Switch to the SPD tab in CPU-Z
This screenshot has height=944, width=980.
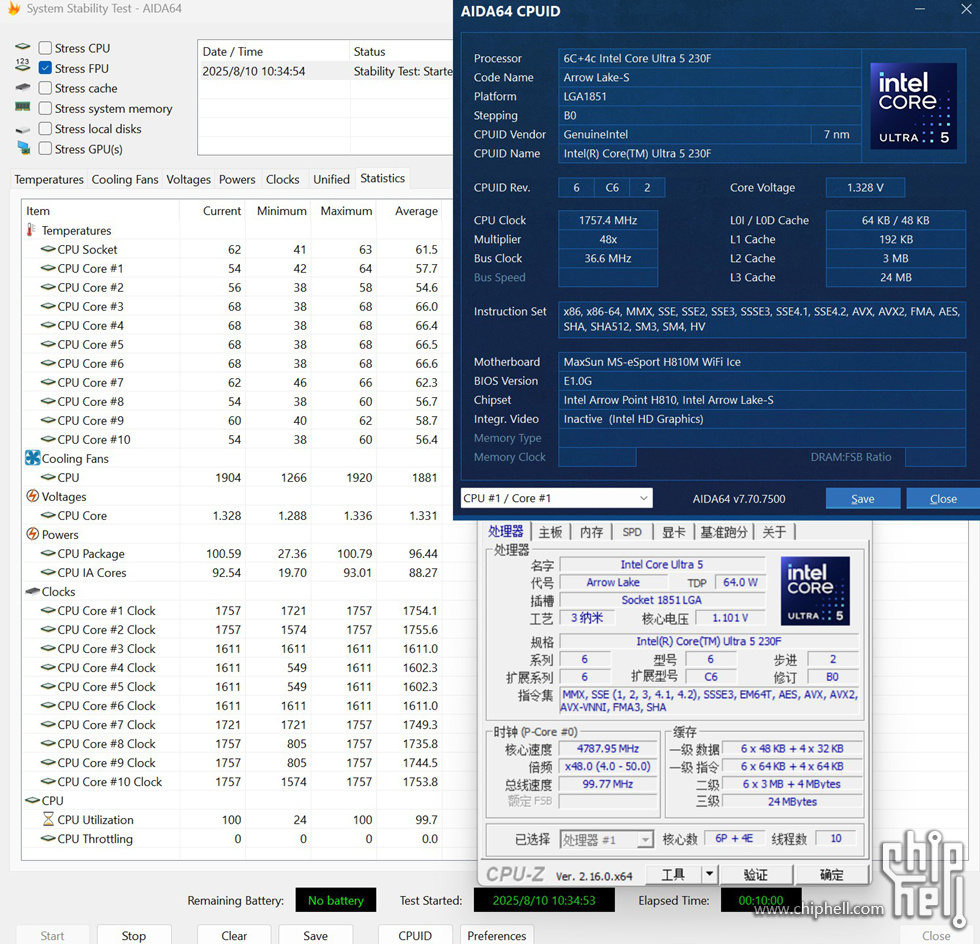632,532
